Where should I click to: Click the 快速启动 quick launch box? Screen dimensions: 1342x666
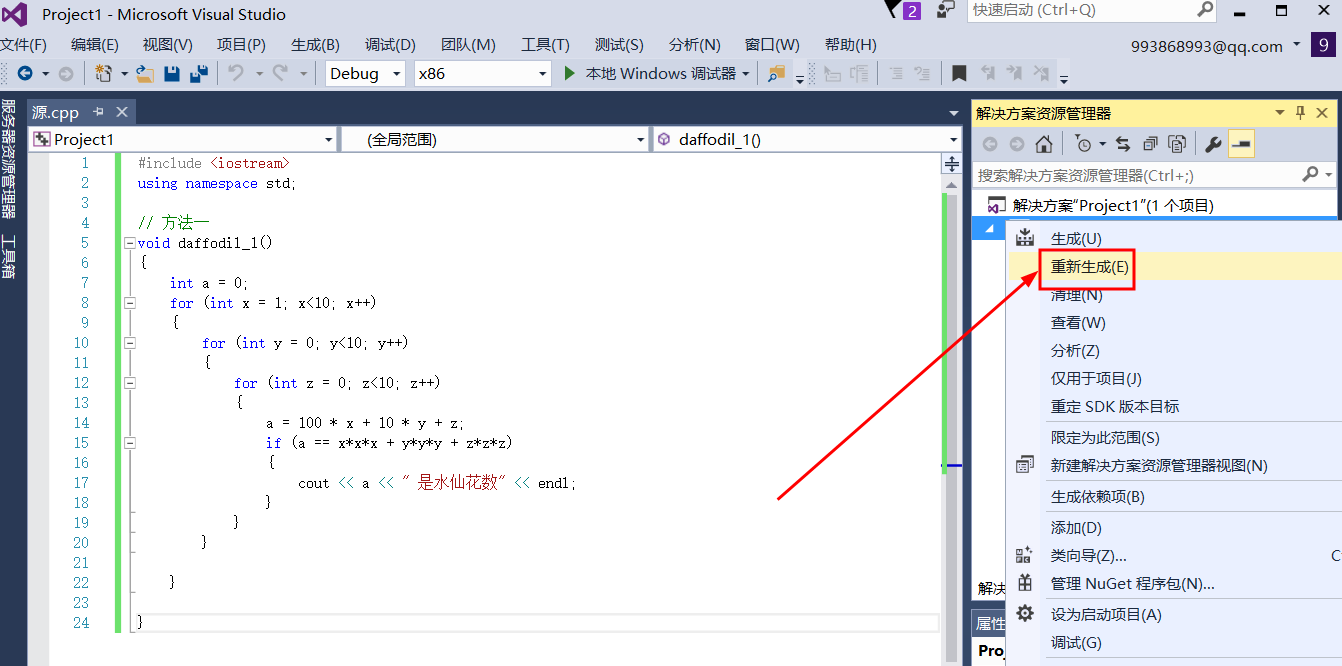tap(1092, 10)
